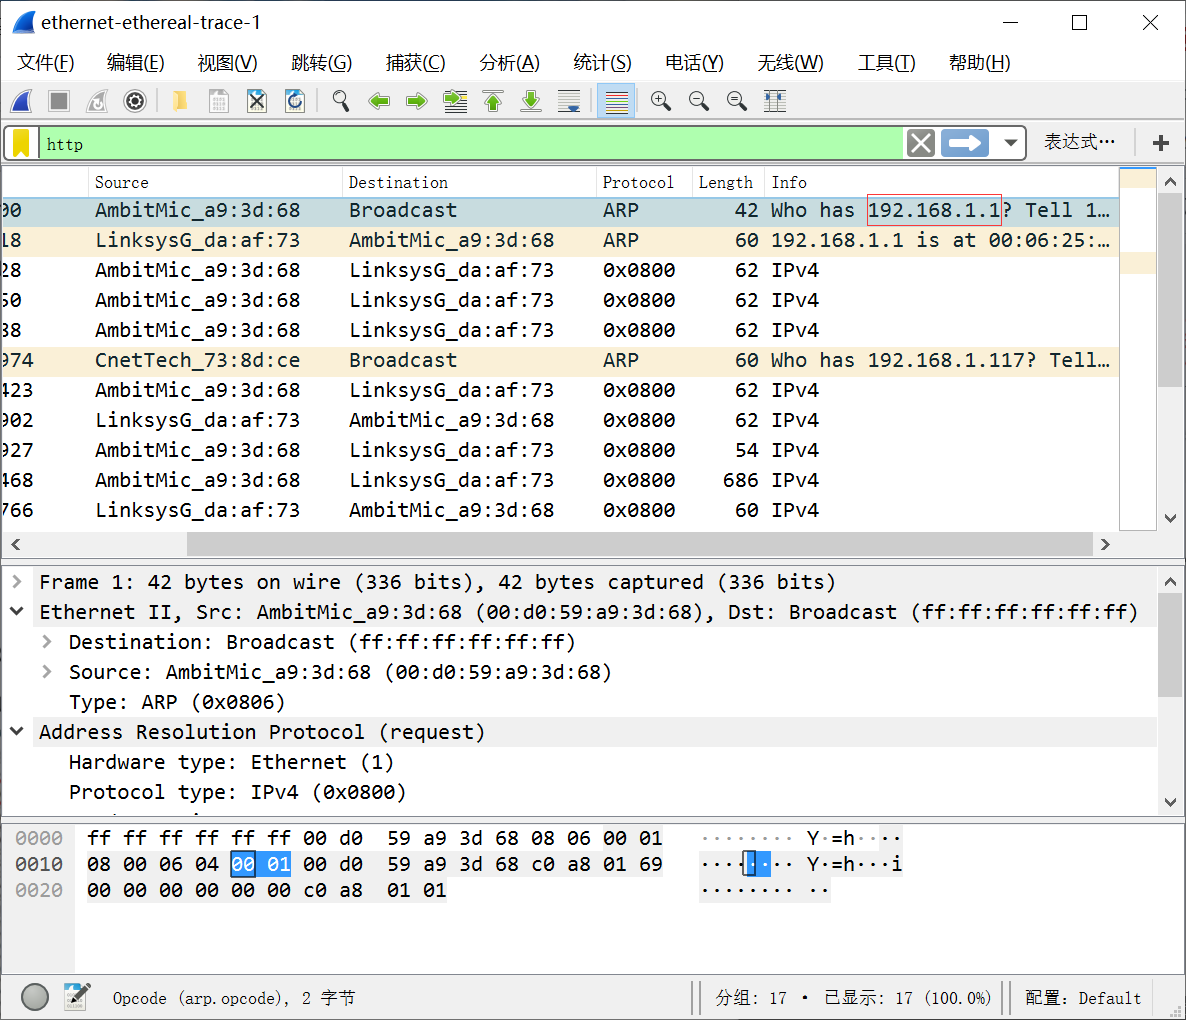Collapse Address Resolution Protocol node
The height and width of the screenshot is (1020, 1186).
click(17, 731)
